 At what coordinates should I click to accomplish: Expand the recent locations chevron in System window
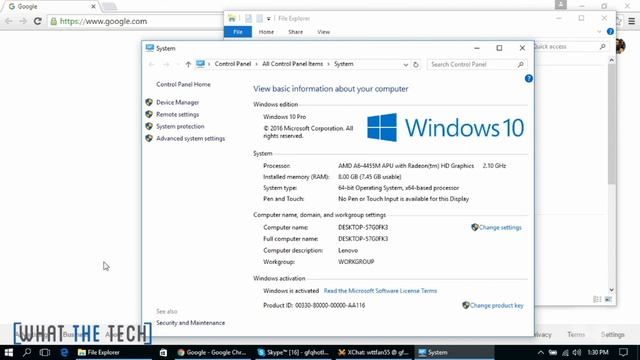(177, 64)
